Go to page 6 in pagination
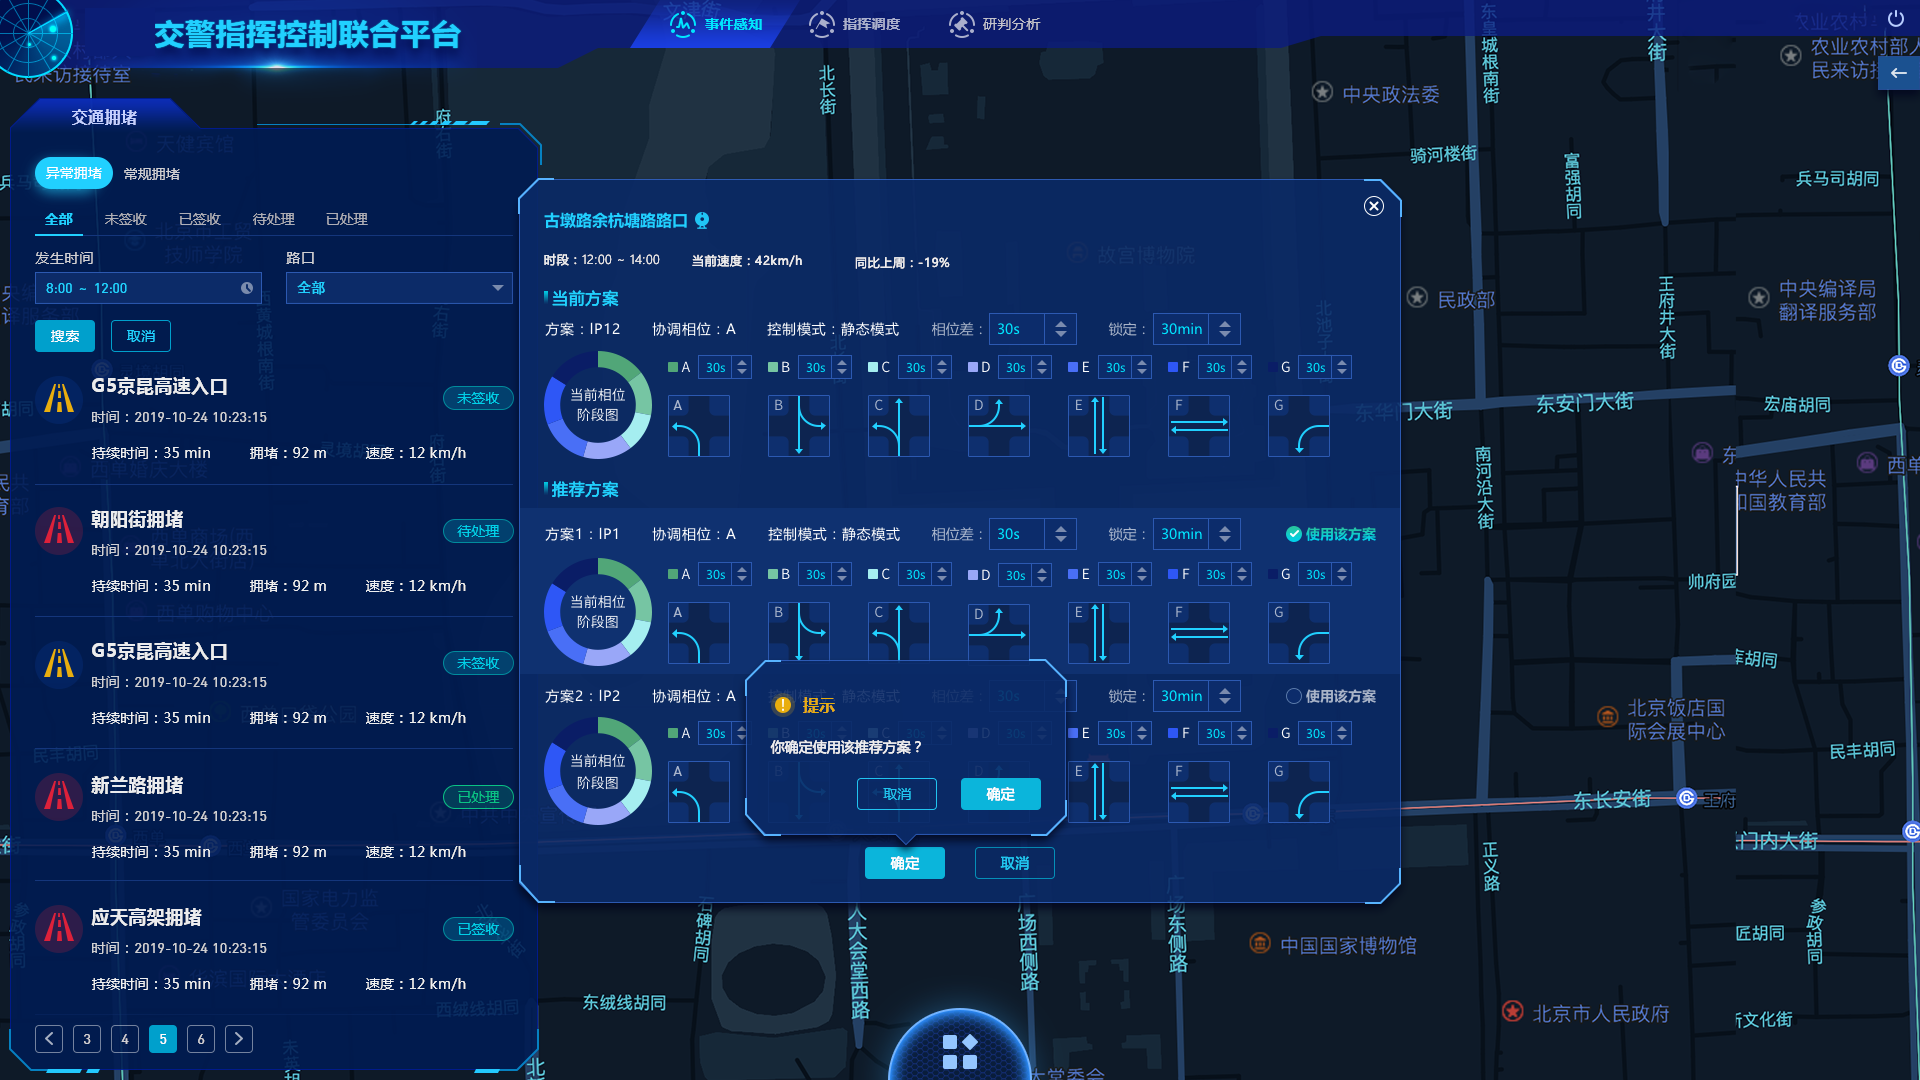This screenshot has width=1920, height=1080. click(201, 1039)
